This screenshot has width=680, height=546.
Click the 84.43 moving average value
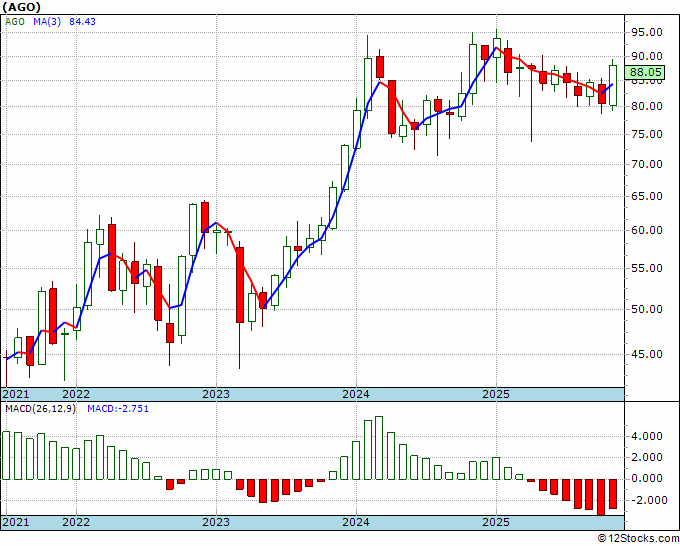click(82, 21)
